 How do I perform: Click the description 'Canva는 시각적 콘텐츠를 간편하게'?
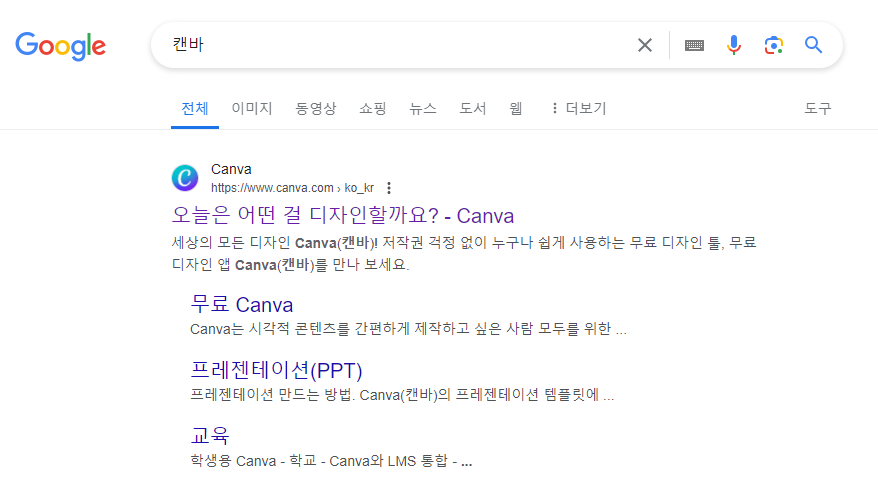408,329
